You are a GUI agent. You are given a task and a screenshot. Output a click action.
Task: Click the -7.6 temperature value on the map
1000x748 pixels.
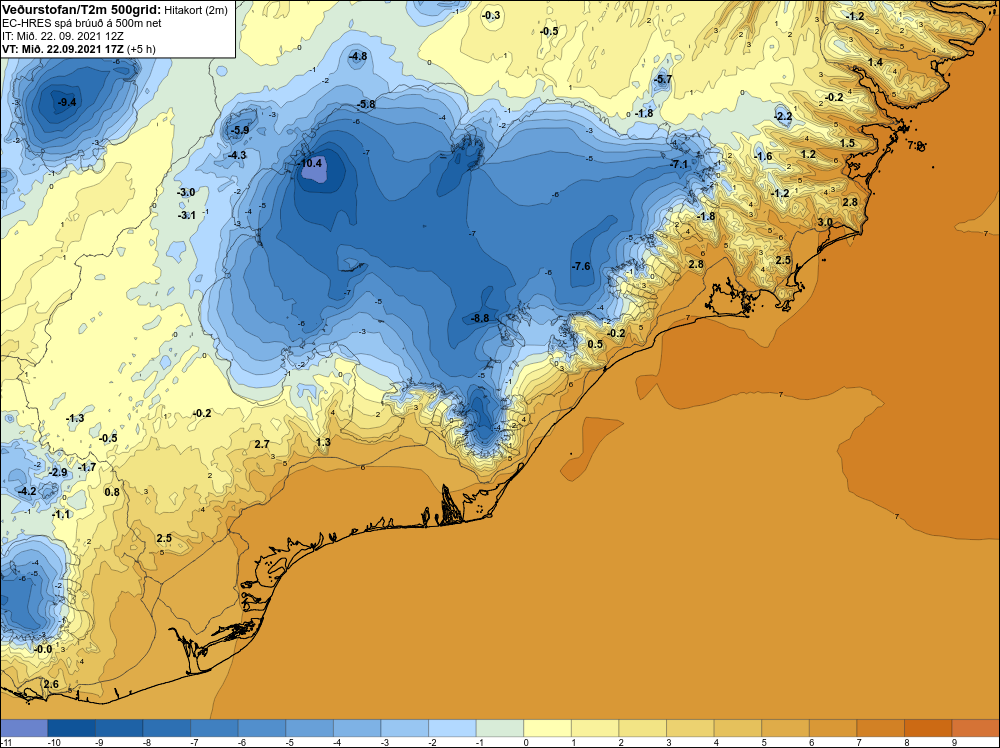pyautogui.click(x=581, y=266)
